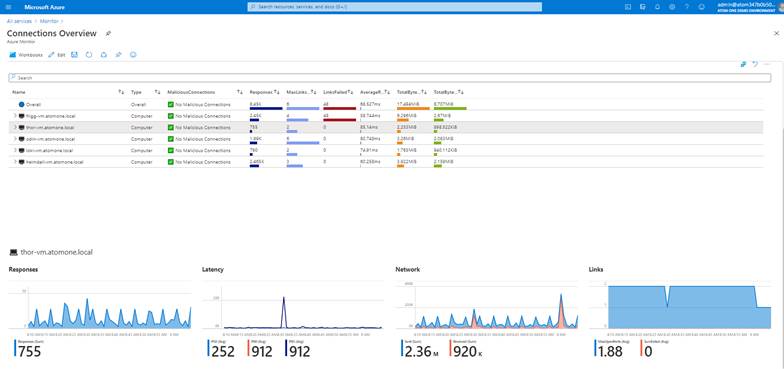
Task: Open the help question mark icon
Action: click(x=686, y=7)
